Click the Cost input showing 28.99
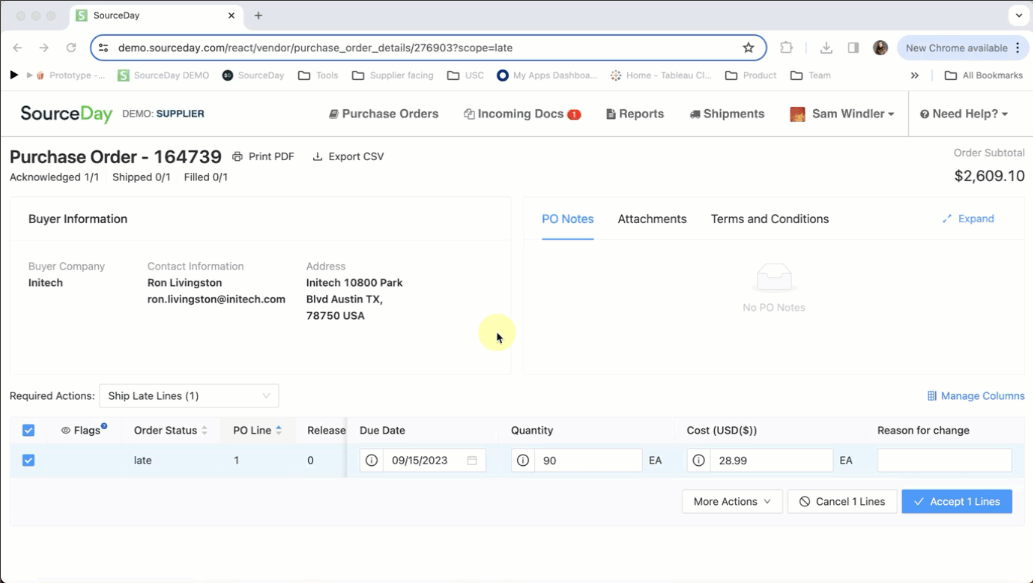 tap(771, 460)
